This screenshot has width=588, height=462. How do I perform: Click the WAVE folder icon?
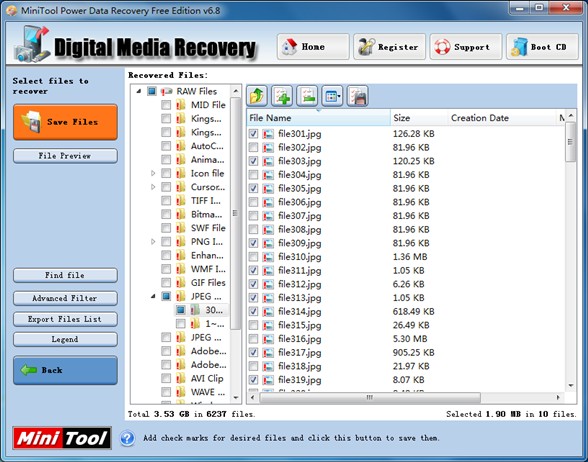[181, 392]
